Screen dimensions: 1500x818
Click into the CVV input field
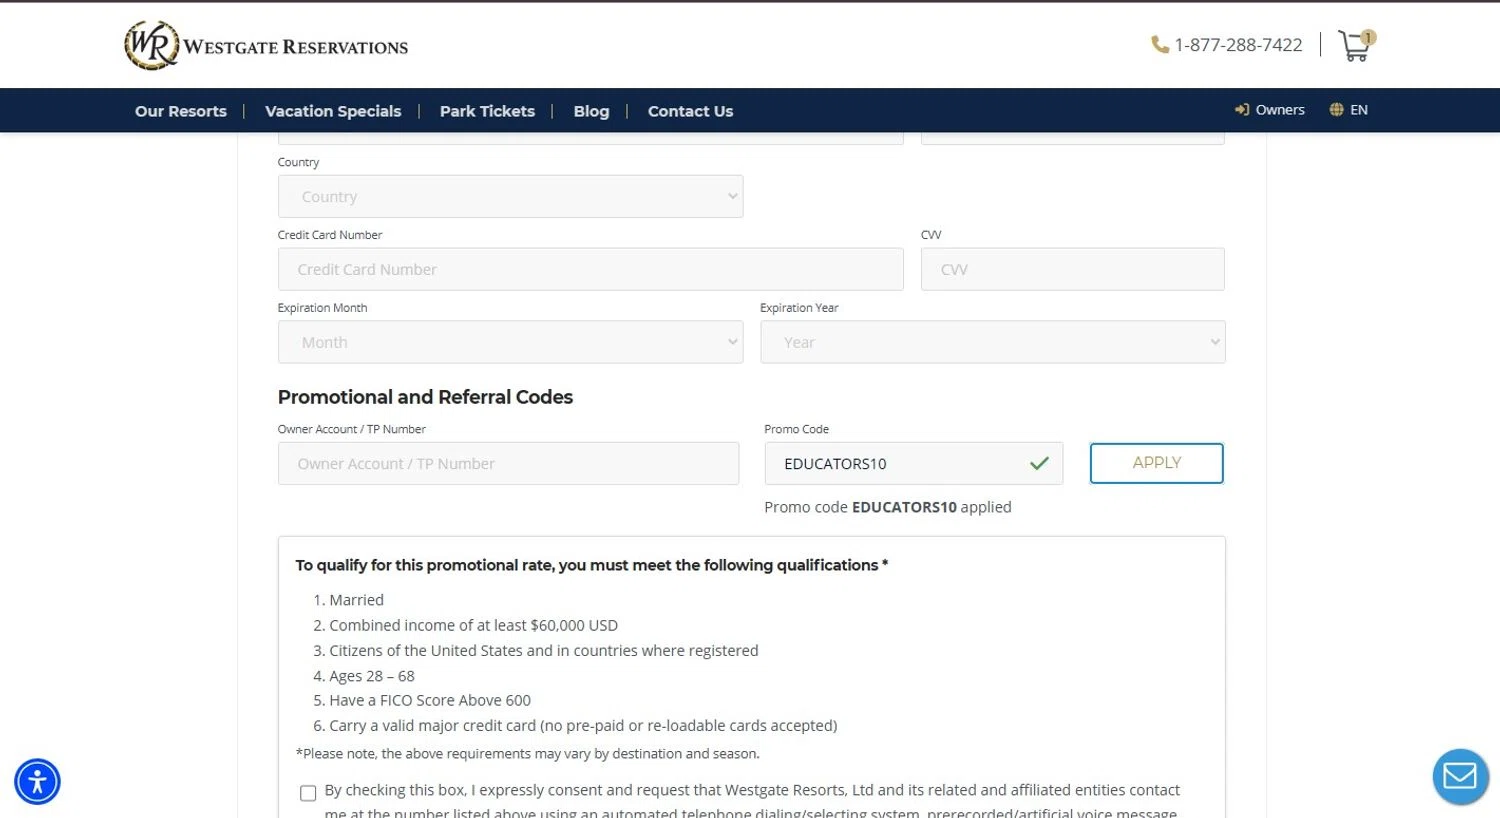(x=1072, y=270)
